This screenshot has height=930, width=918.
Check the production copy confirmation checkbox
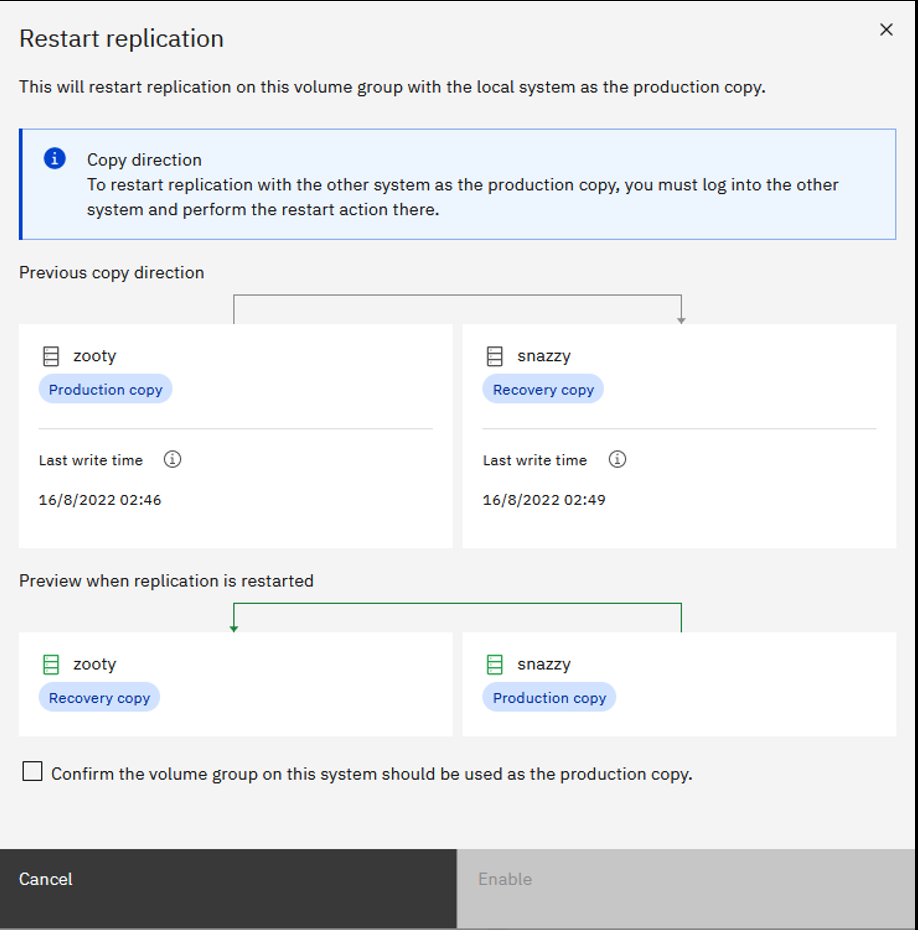click(32, 771)
